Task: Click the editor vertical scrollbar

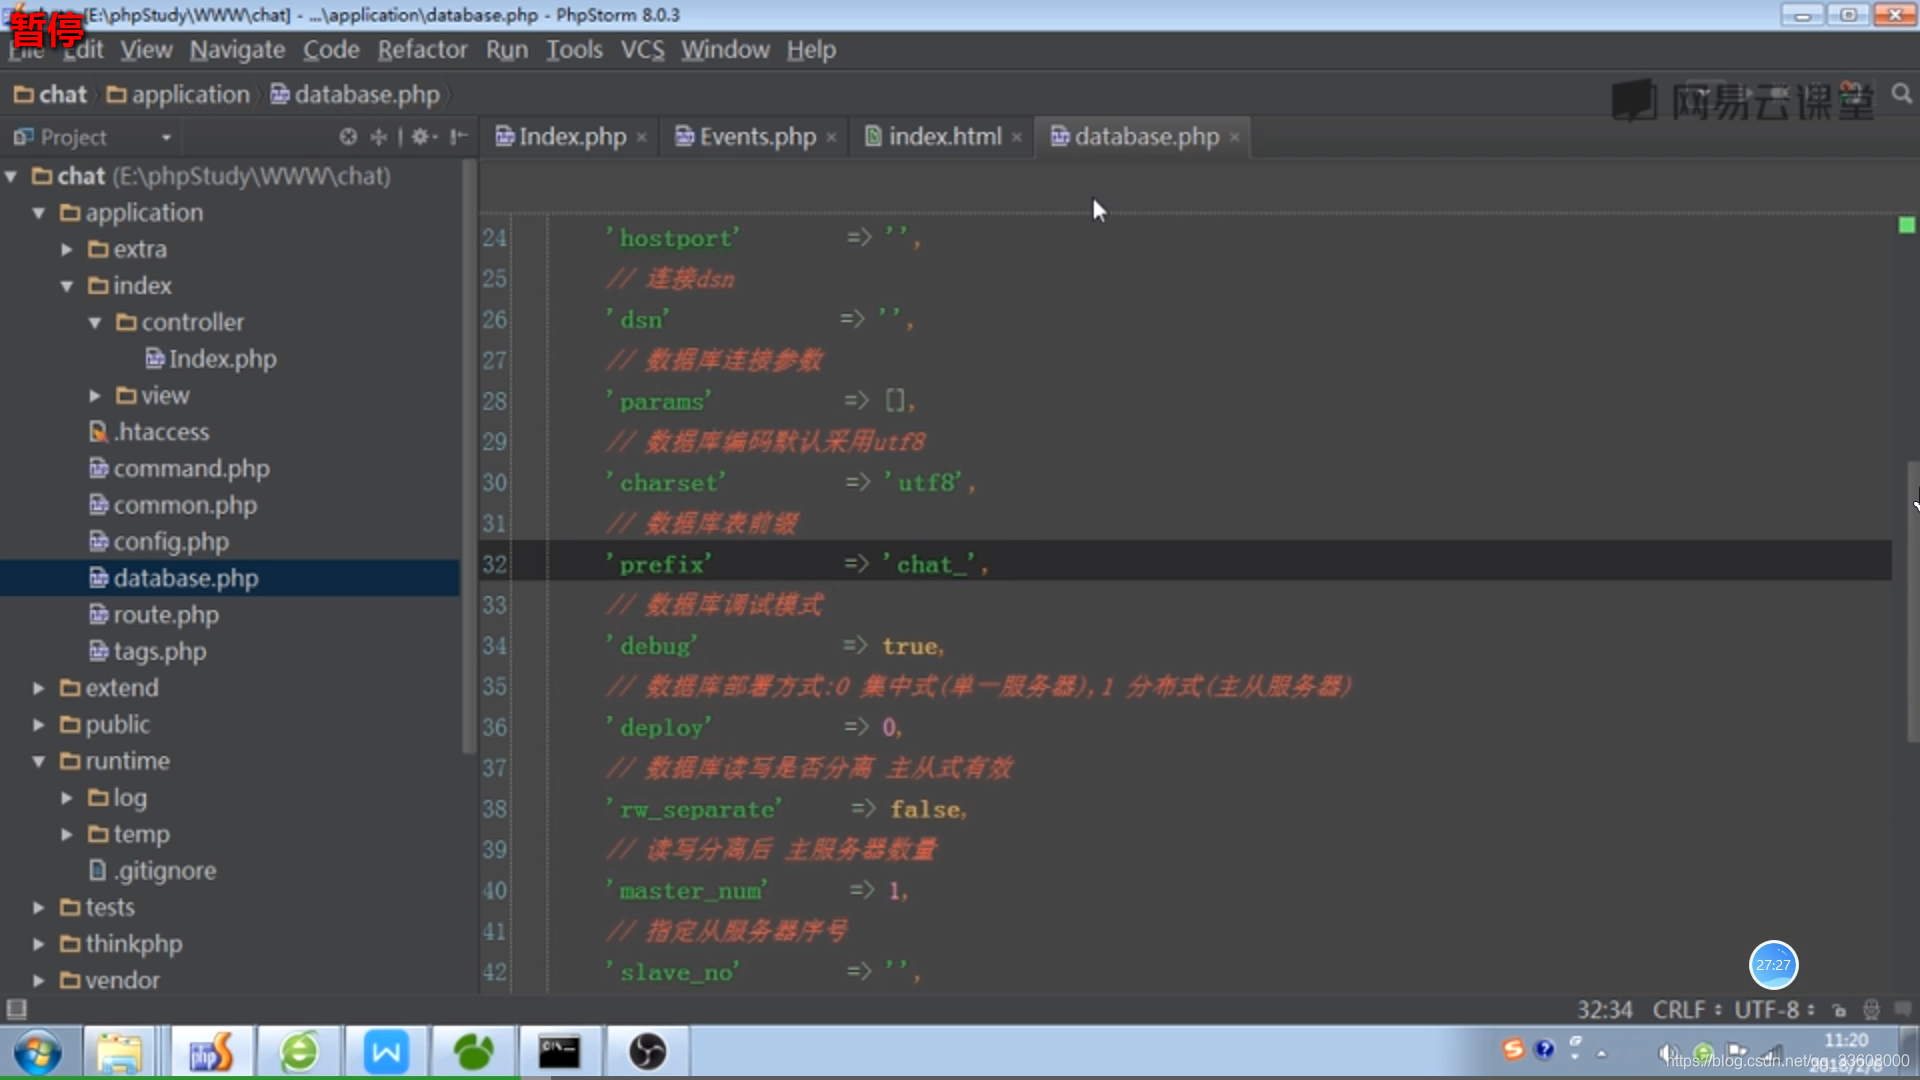Action: [1912, 601]
